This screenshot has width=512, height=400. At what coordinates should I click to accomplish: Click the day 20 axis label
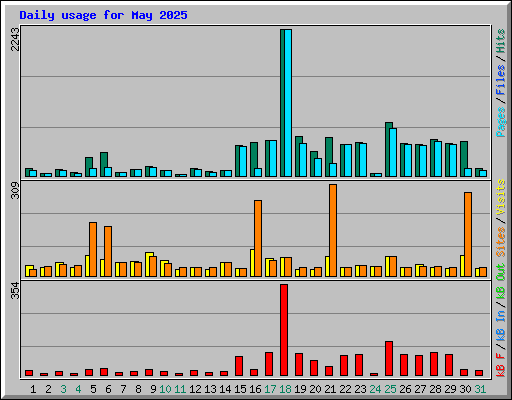(315, 389)
